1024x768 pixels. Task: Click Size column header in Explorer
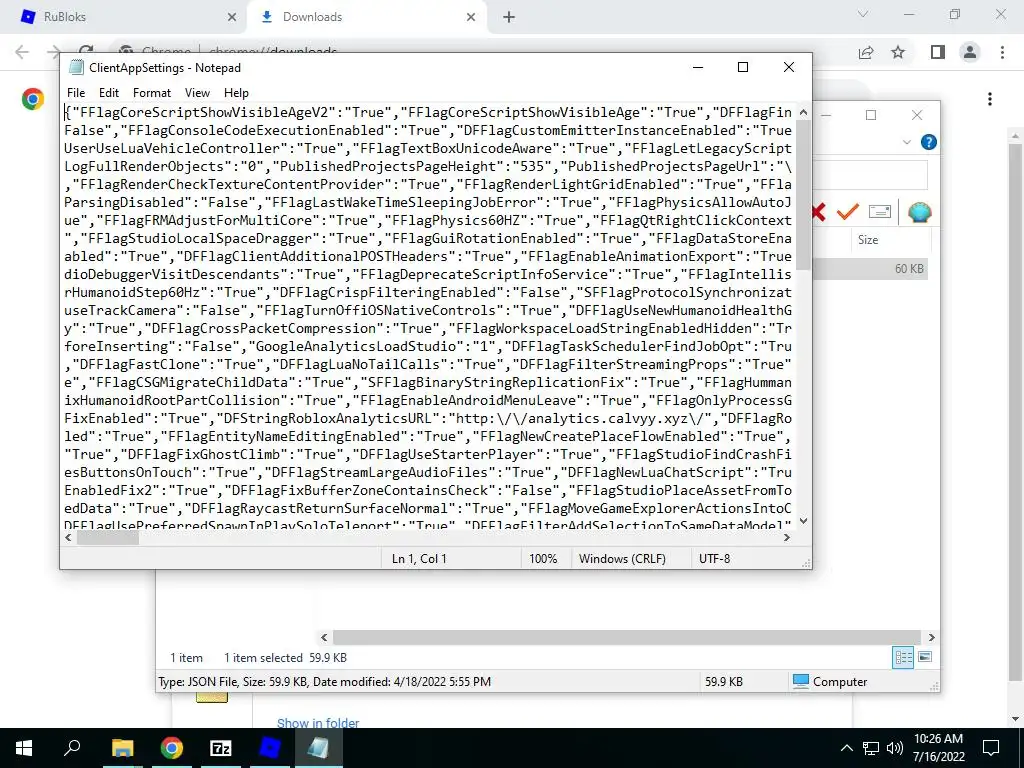[868, 240]
